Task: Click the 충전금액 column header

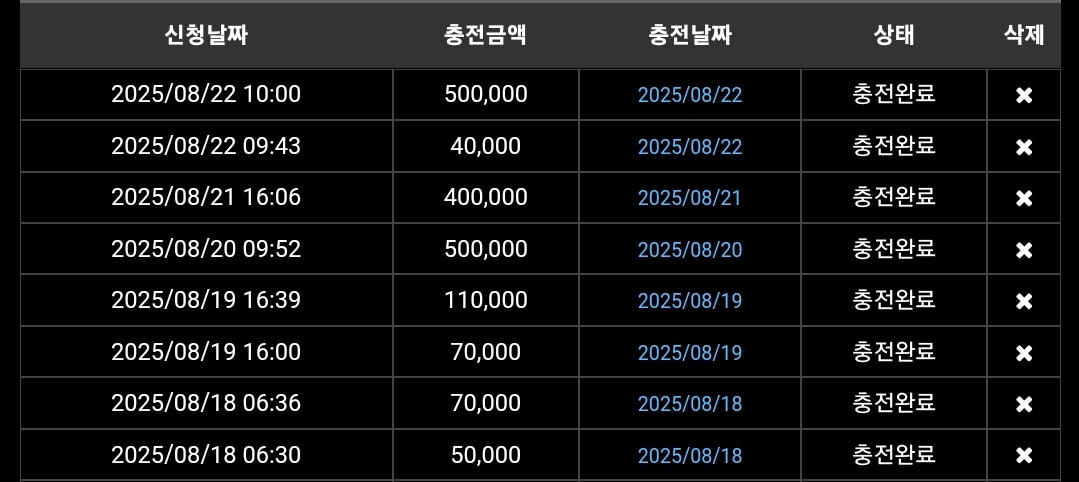Action: click(x=485, y=36)
